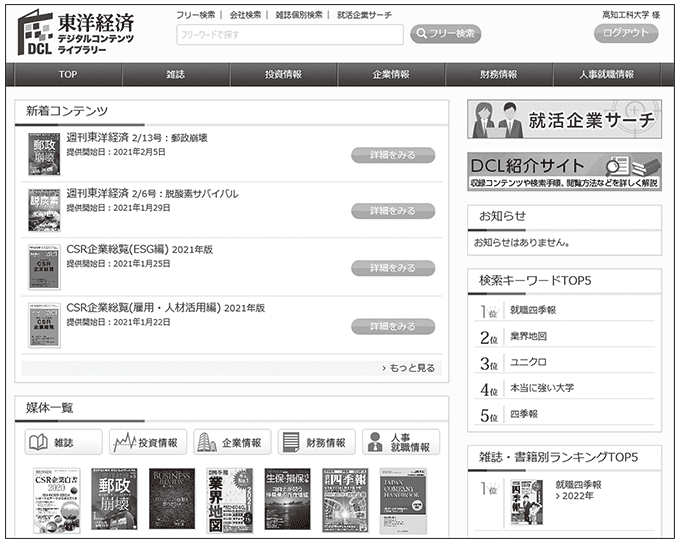Click the 人事就職情報 media button with the person icon
The height and width of the screenshot is (544, 680).
pyautogui.click(x=401, y=442)
